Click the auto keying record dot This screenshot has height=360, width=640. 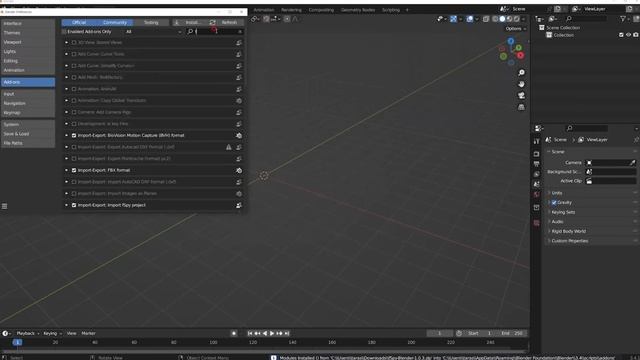(234, 333)
